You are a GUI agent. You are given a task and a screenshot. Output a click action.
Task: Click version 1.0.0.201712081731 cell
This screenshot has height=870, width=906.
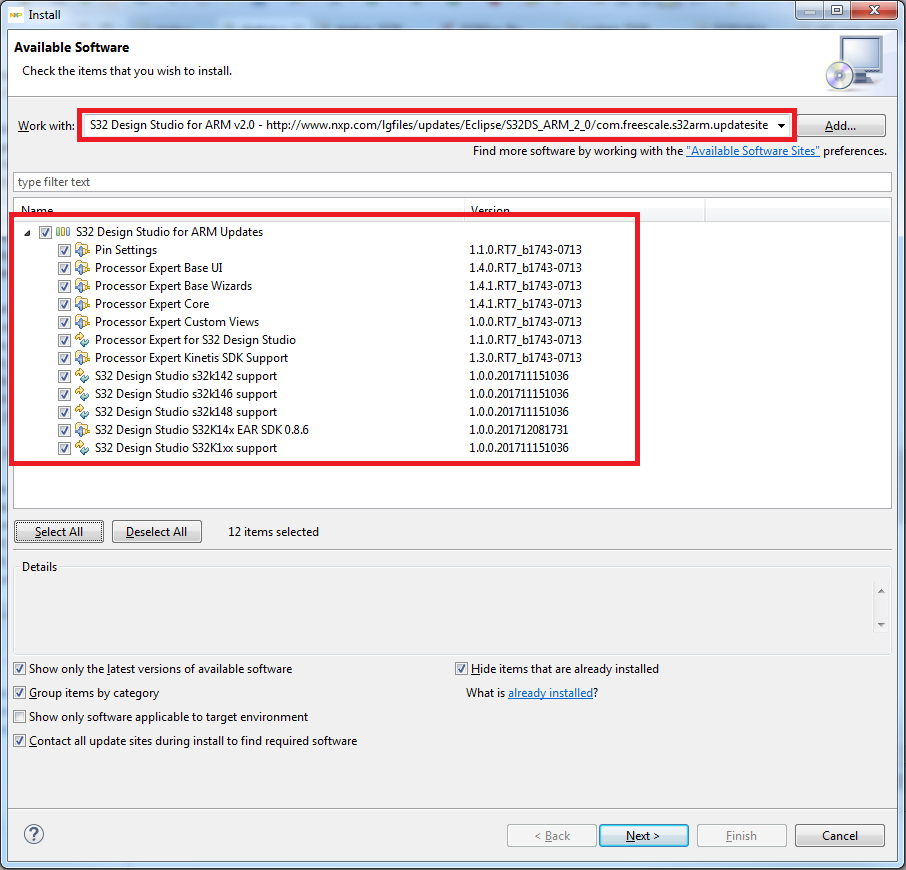click(518, 430)
